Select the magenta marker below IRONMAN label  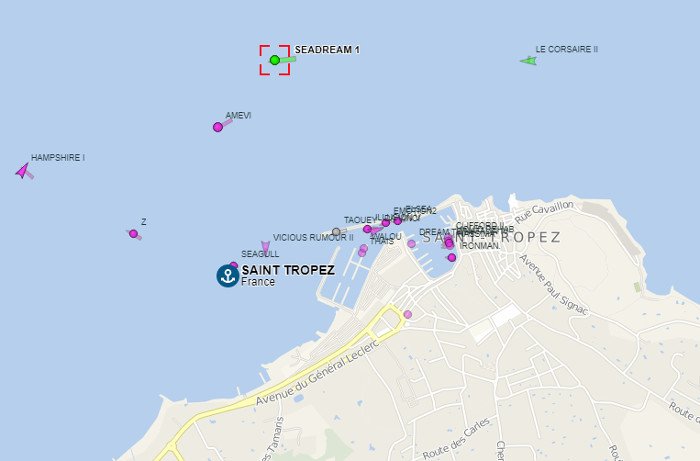pos(452,257)
